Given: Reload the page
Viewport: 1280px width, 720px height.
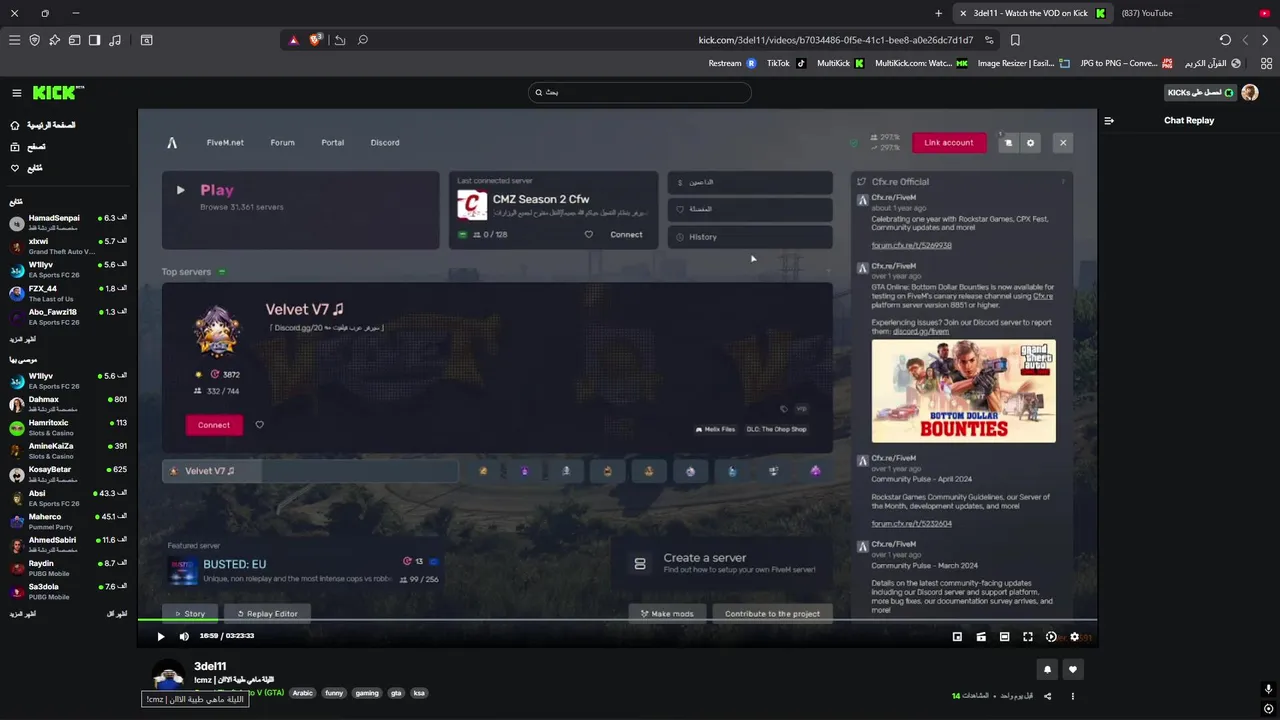Looking at the screenshot, I should tap(1225, 40).
